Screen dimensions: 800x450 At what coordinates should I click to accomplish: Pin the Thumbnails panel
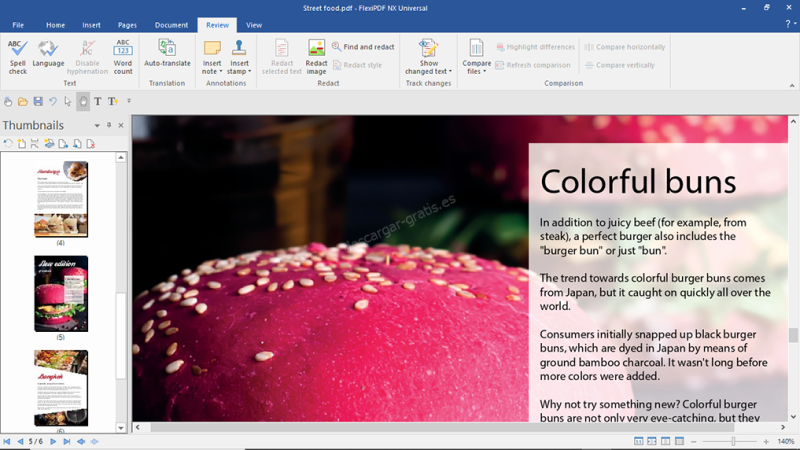coord(109,126)
